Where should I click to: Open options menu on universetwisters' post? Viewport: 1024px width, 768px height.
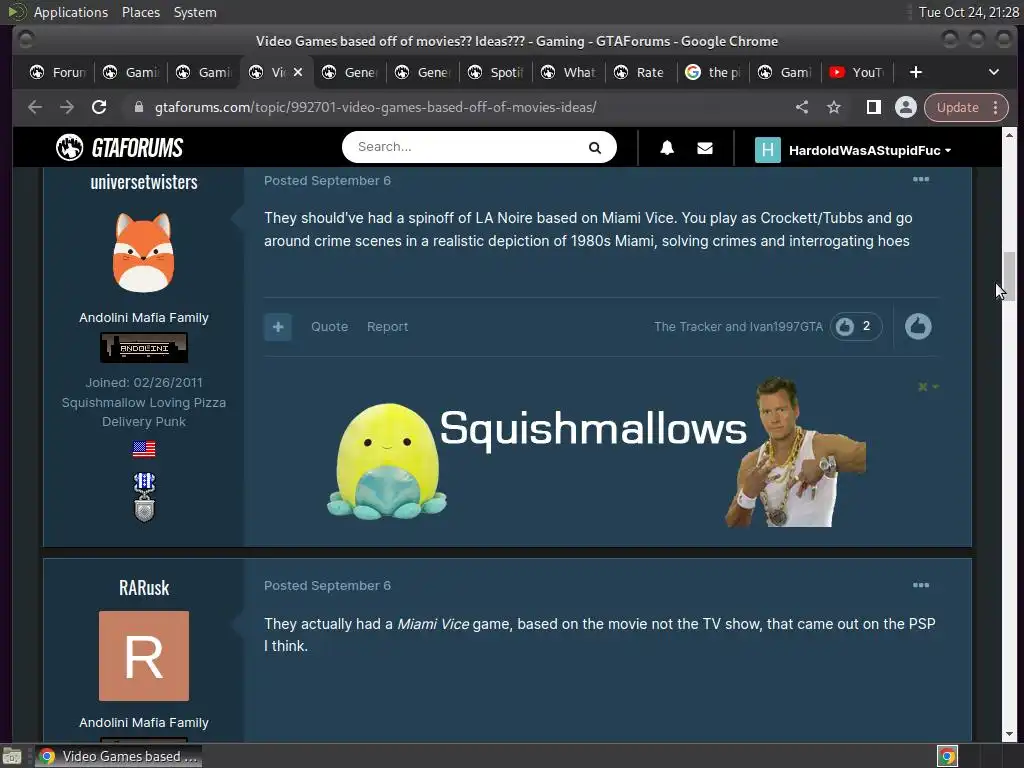click(921, 180)
